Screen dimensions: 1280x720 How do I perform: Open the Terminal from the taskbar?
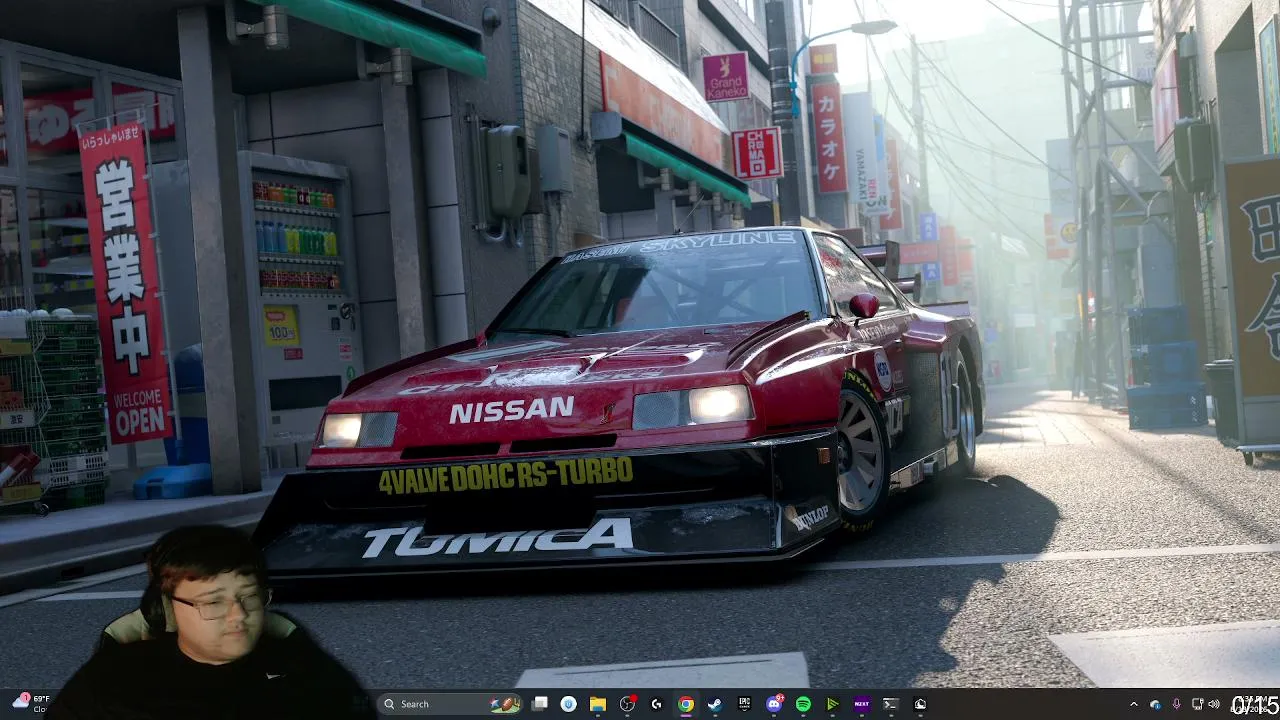coord(891,704)
